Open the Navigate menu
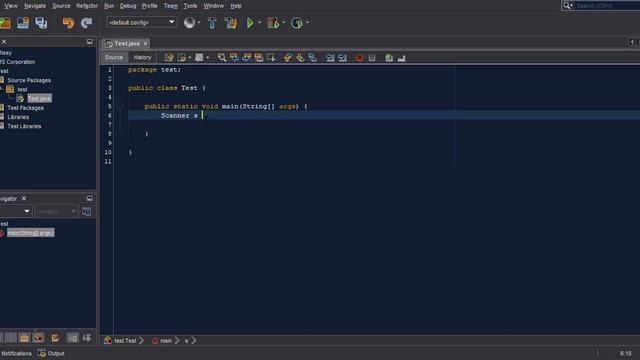 pyautogui.click(x=35, y=6)
